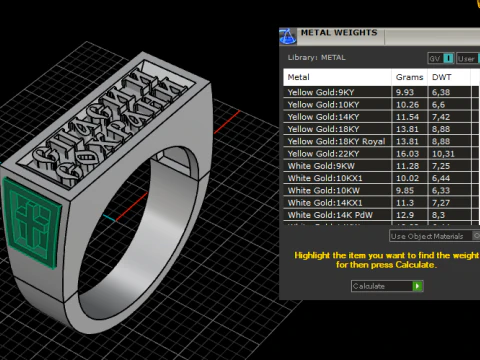
Task: Click the METAL WEIGHTS panel title
Action: point(339,33)
